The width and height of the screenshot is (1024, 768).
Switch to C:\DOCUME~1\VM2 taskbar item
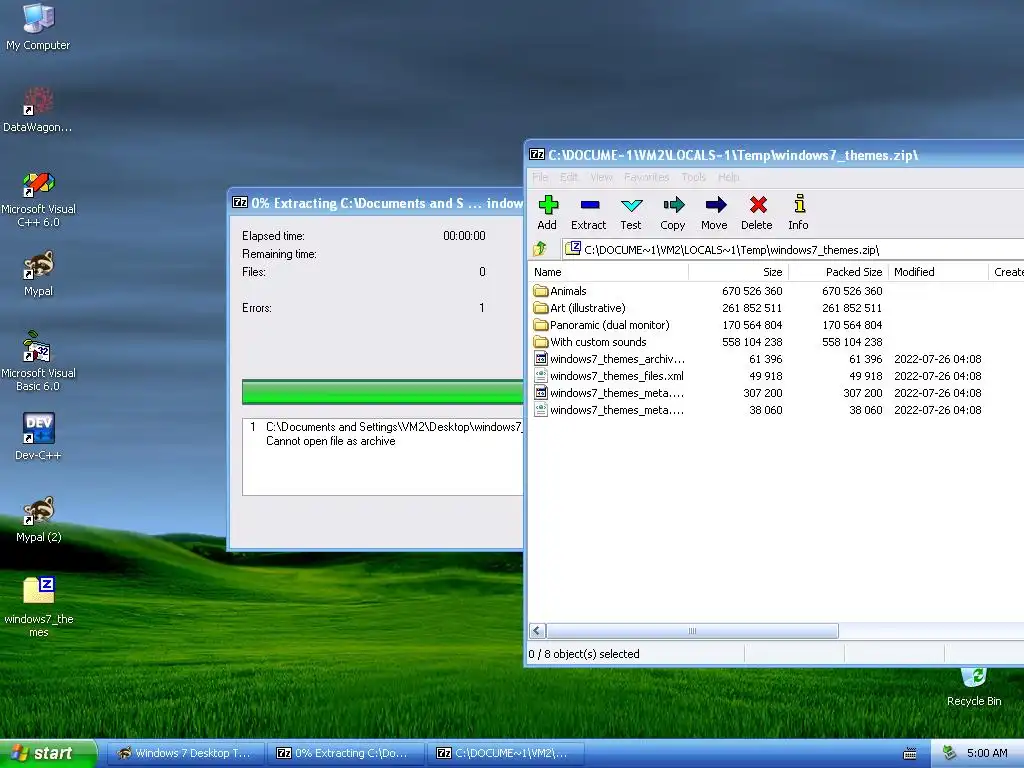click(505, 753)
